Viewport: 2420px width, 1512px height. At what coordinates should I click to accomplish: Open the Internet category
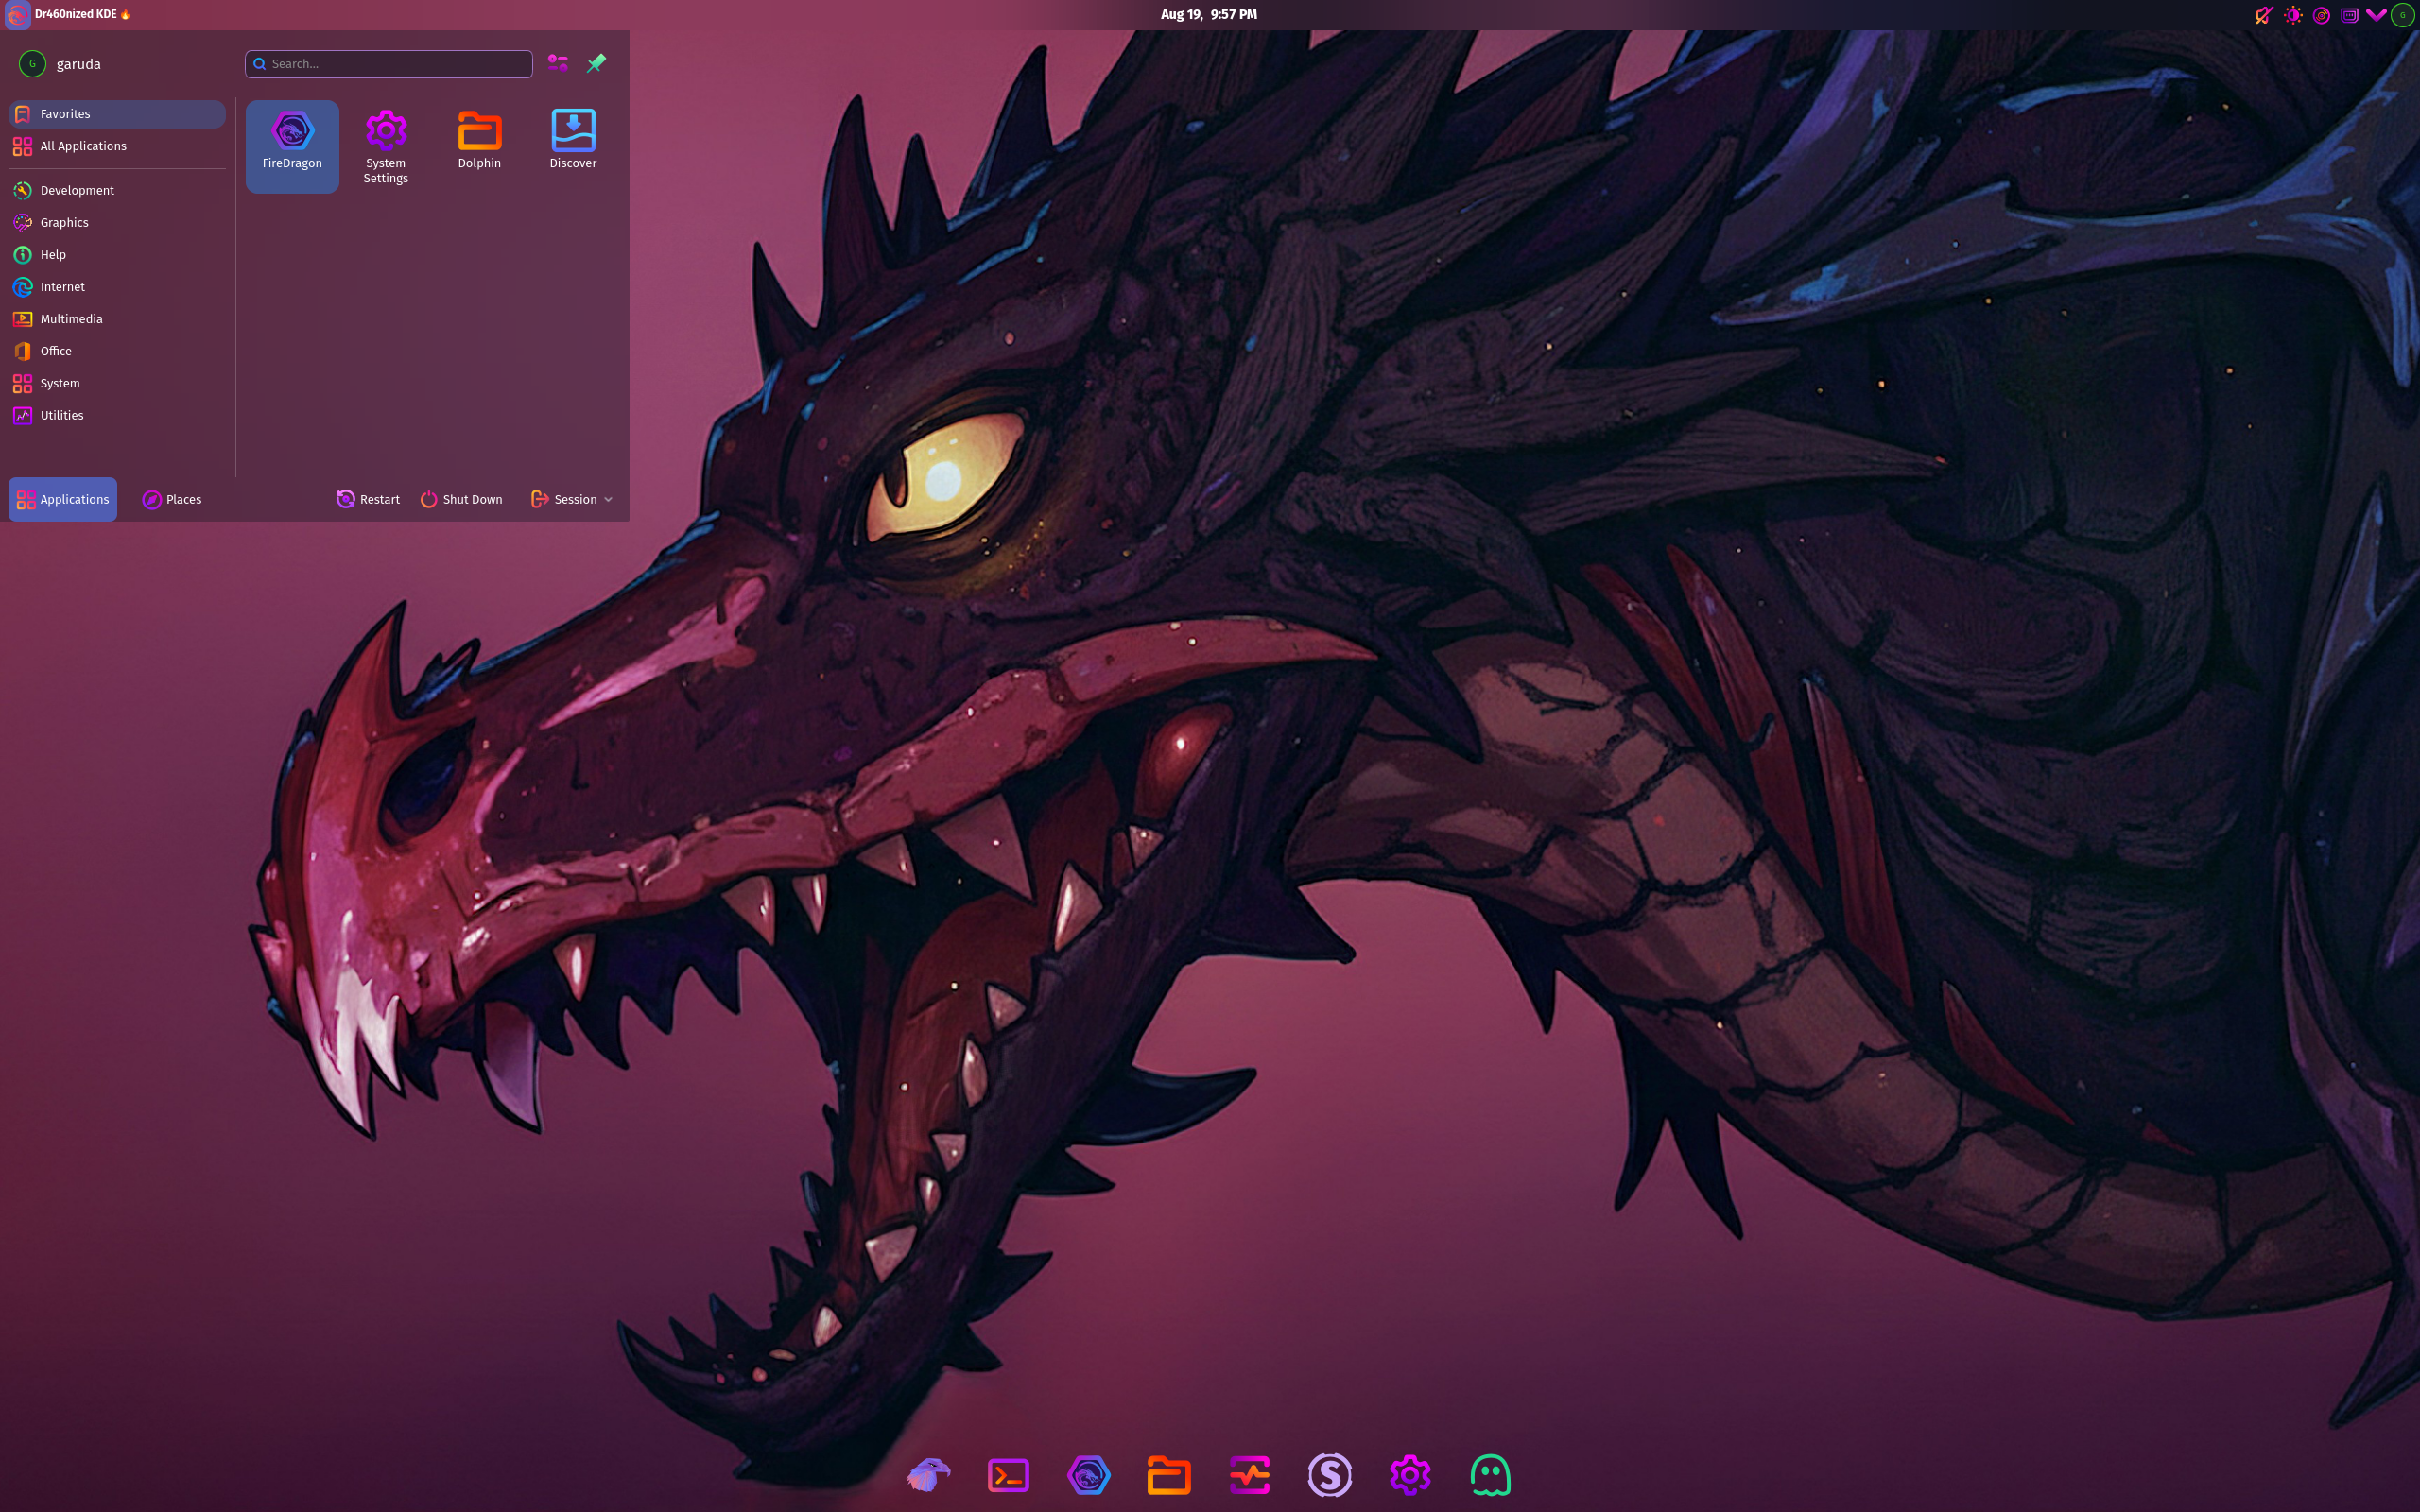[117, 287]
